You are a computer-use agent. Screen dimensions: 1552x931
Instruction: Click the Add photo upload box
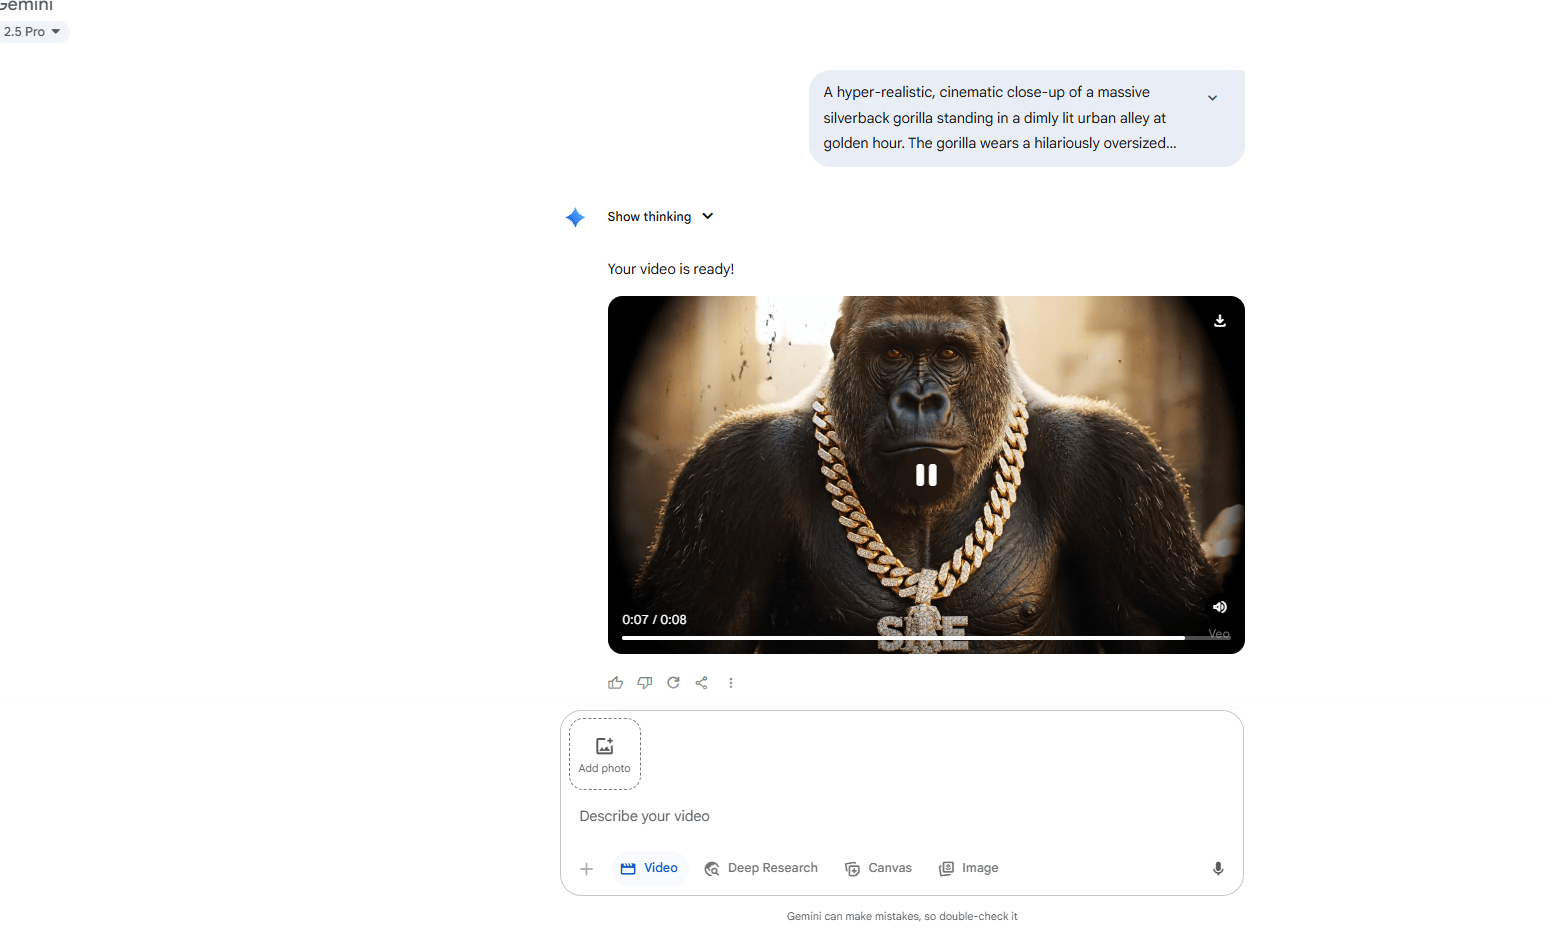(x=605, y=754)
